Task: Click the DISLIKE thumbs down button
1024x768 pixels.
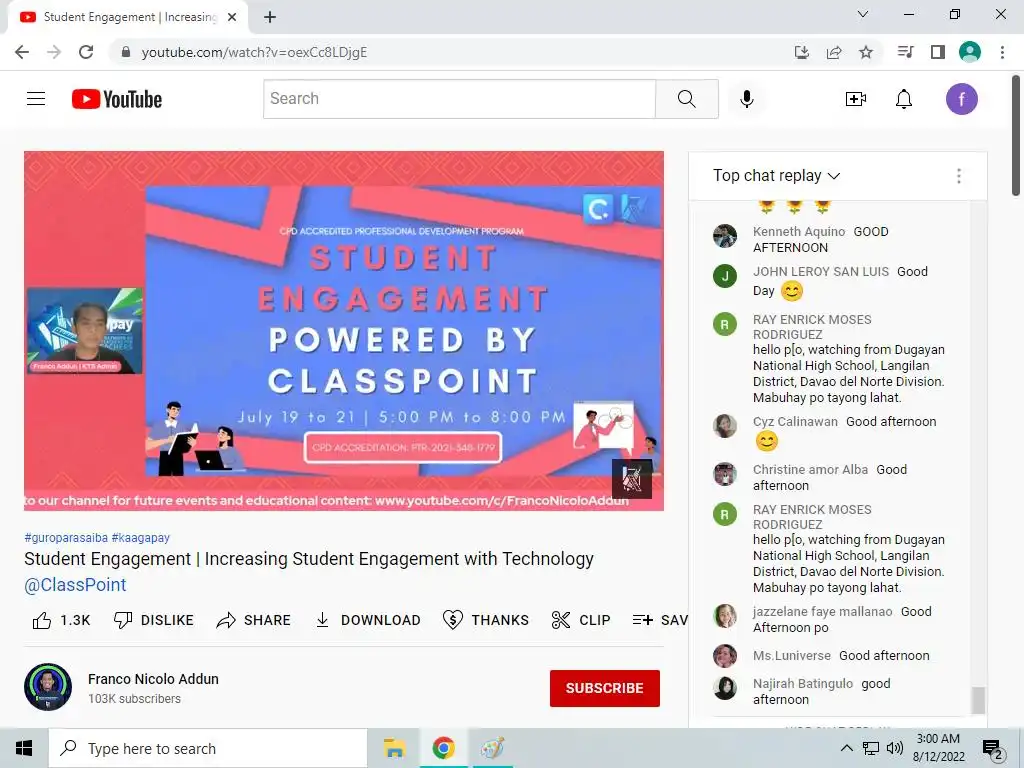Action: (x=153, y=620)
